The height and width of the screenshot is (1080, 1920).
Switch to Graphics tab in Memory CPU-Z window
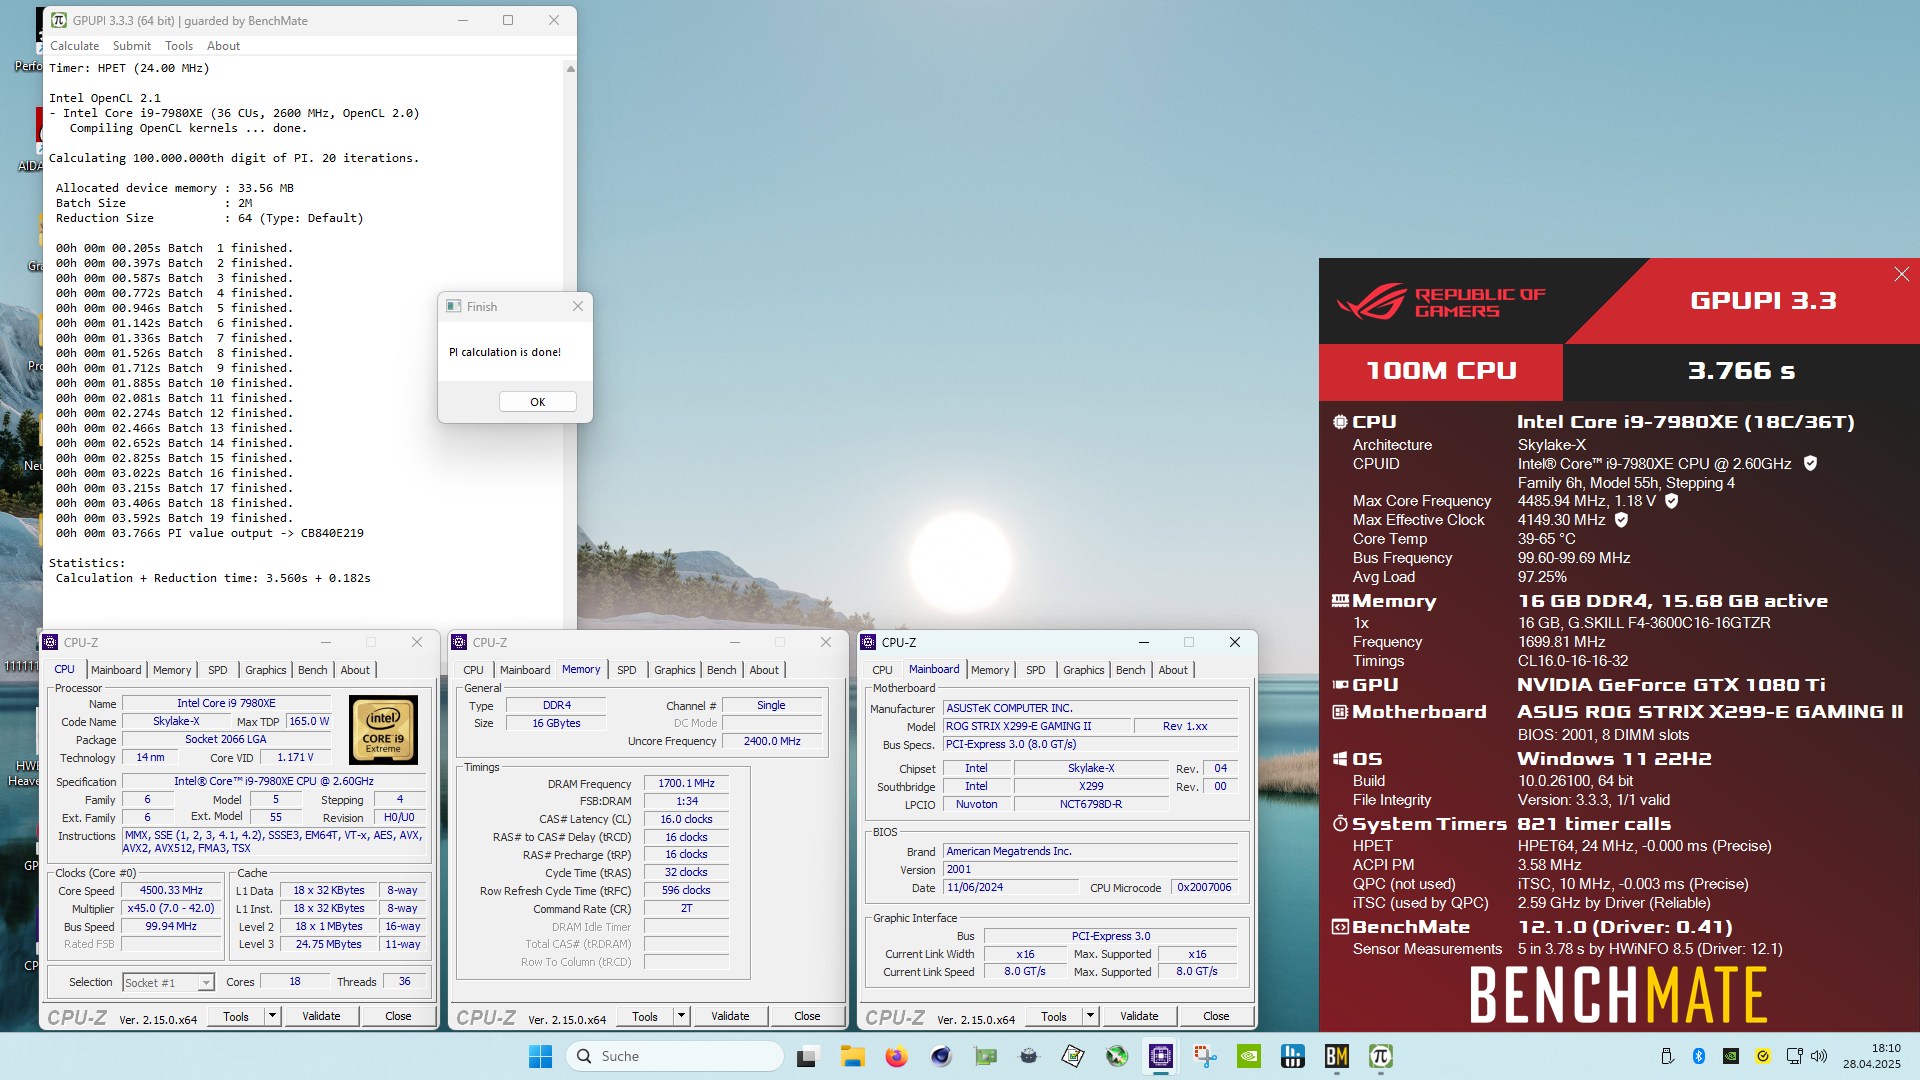675,670
